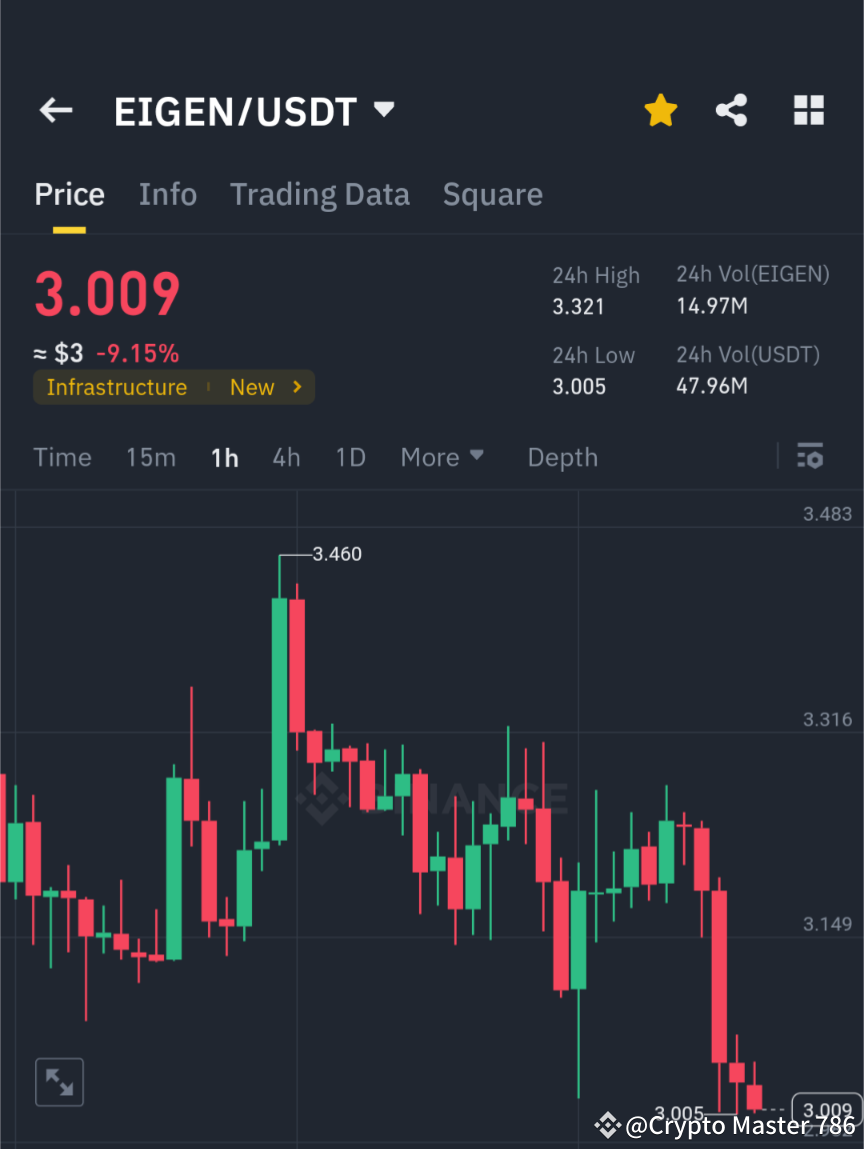Image resolution: width=864 pixels, height=1149 pixels.
Task: Open the chart settings icon beside Depth
Action: point(810,457)
